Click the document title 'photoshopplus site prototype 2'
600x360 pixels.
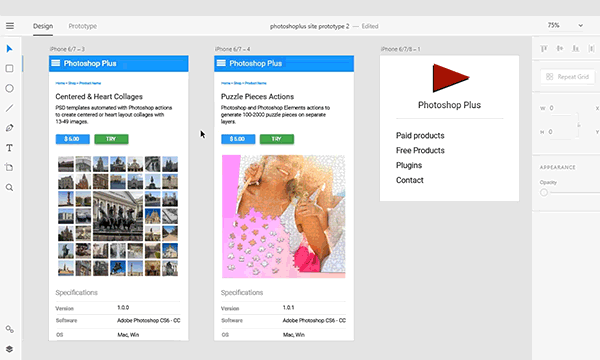(310, 26)
